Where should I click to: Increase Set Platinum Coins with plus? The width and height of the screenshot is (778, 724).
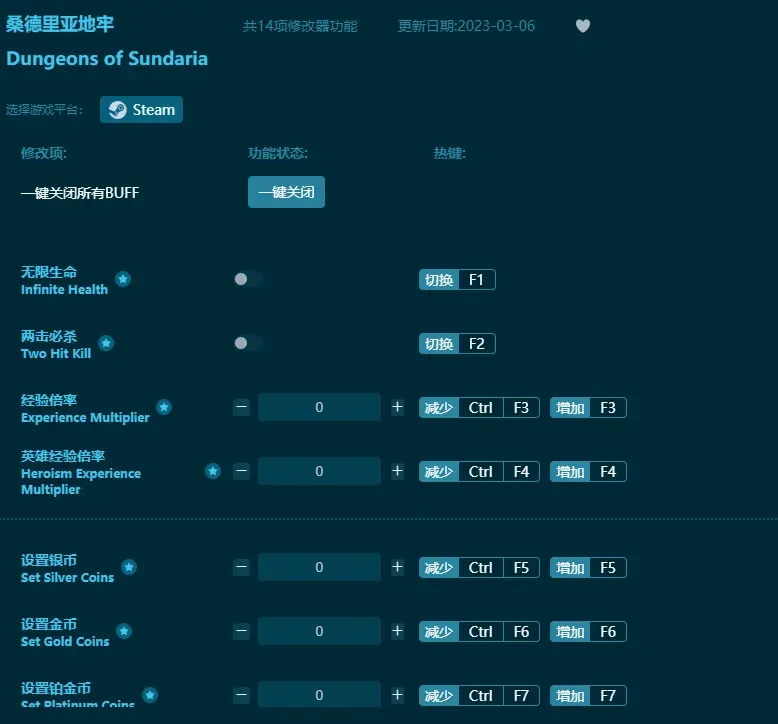397,695
